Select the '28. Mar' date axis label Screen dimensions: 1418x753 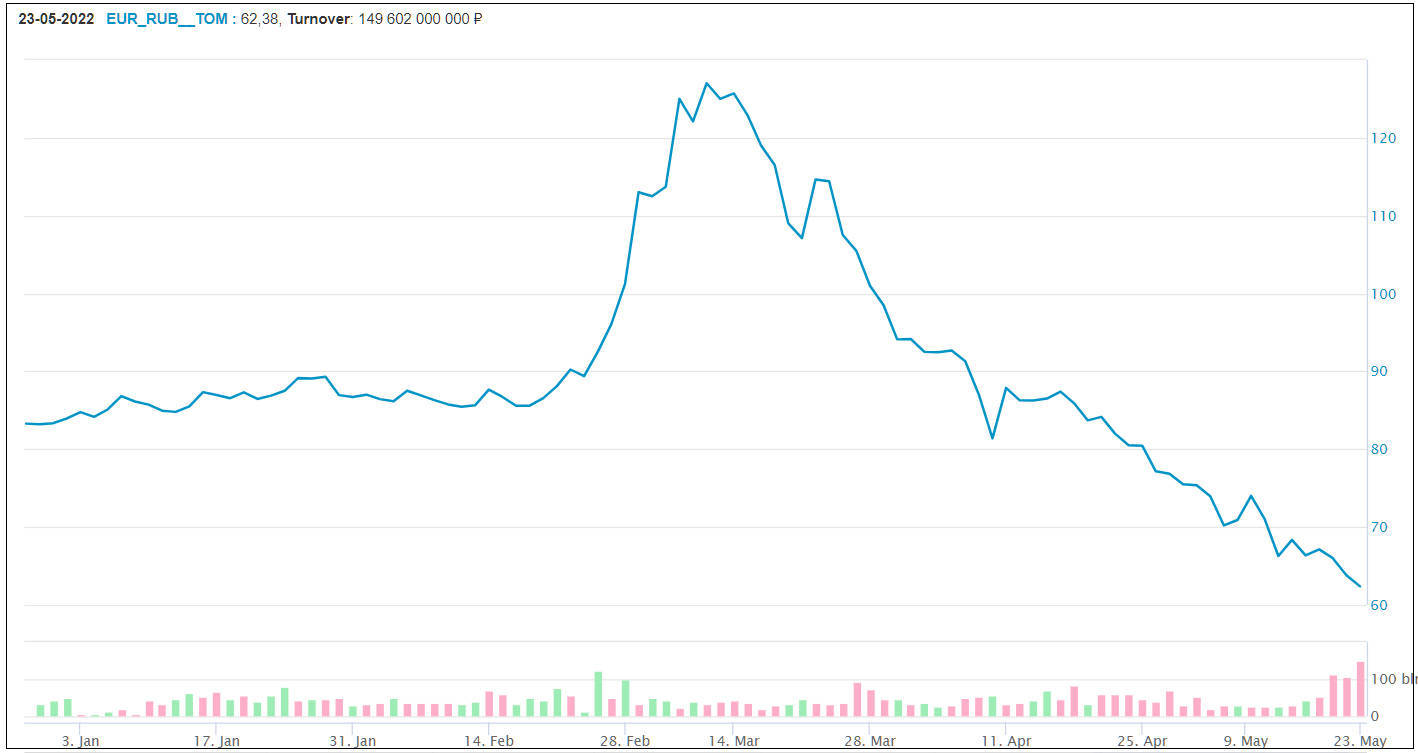point(870,741)
